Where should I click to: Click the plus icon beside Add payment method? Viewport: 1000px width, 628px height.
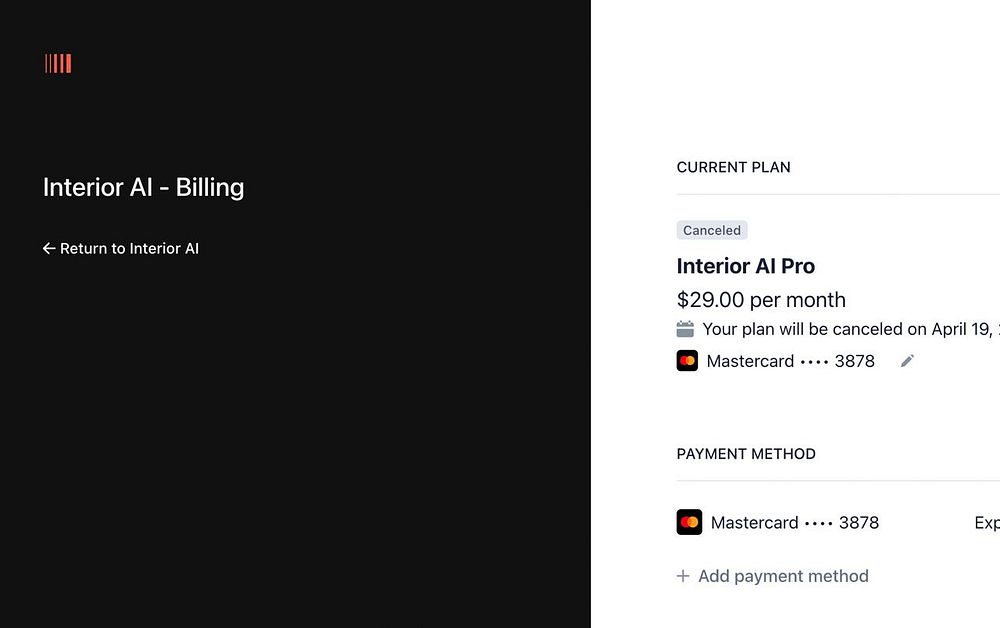point(683,576)
